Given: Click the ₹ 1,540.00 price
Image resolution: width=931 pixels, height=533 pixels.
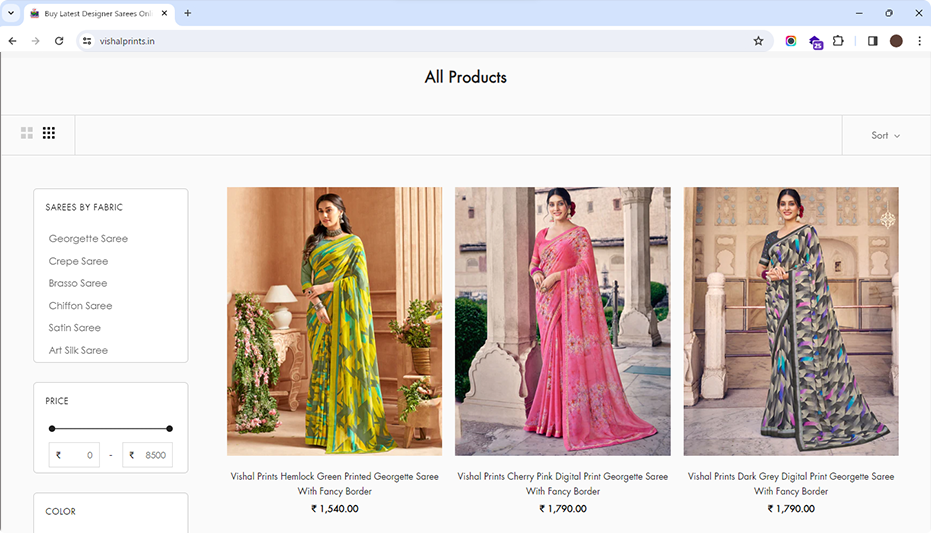Looking at the screenshot, I should tap(335, 509).
